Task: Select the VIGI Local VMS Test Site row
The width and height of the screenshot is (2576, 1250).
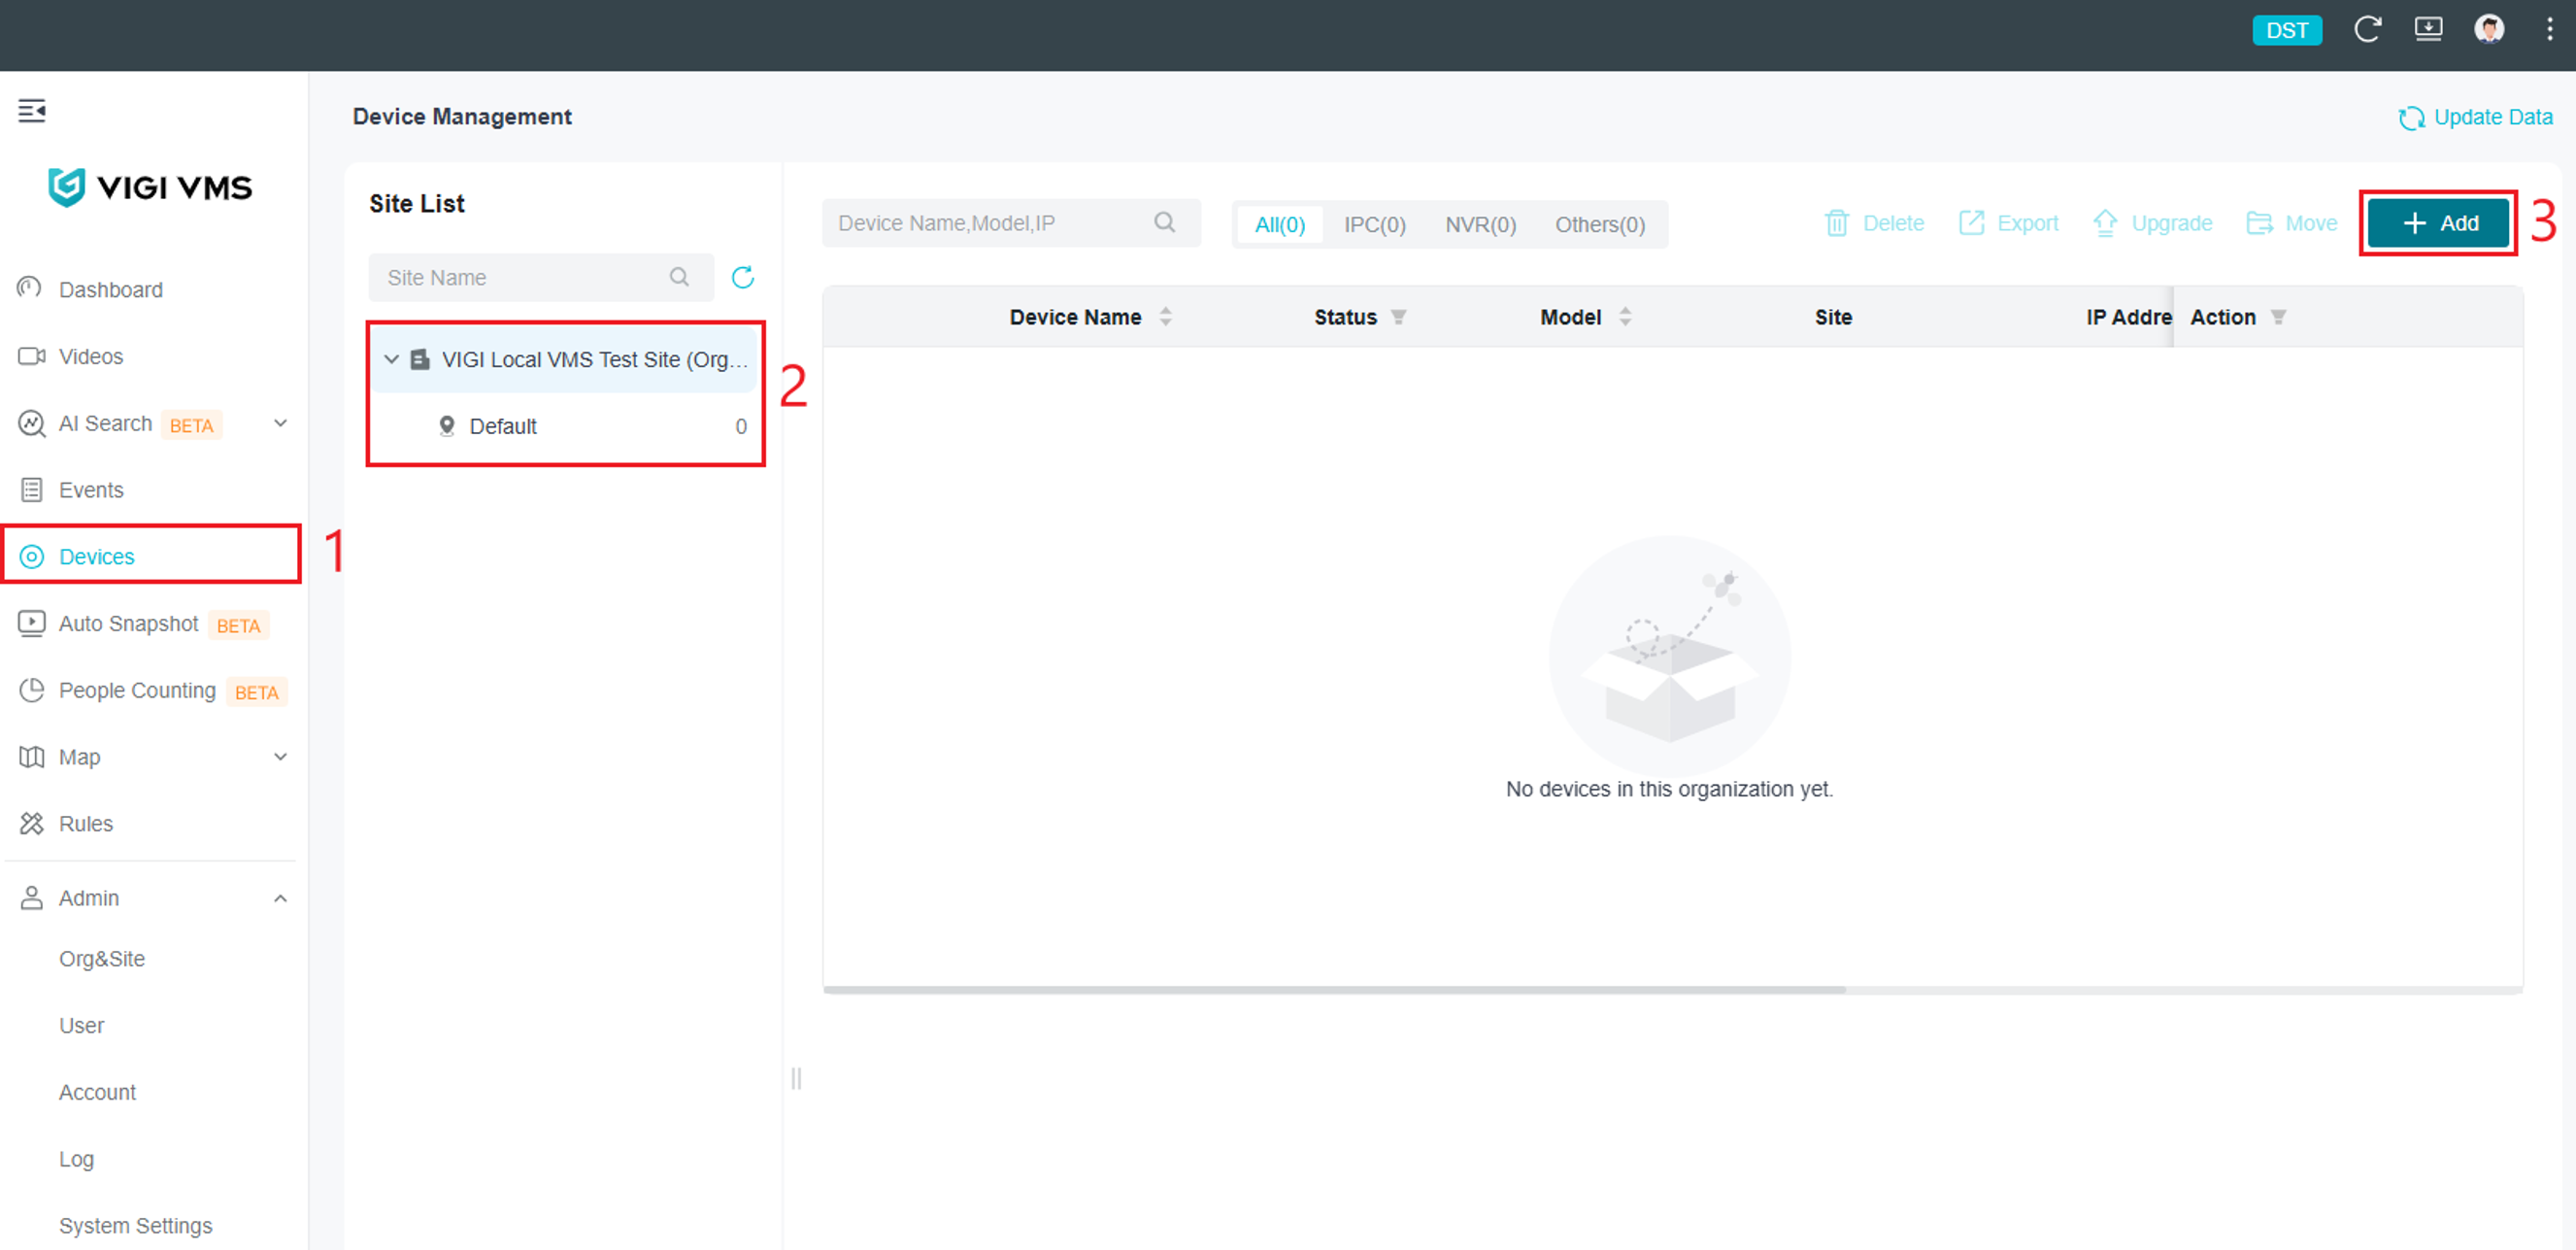Action: point(566,359)
